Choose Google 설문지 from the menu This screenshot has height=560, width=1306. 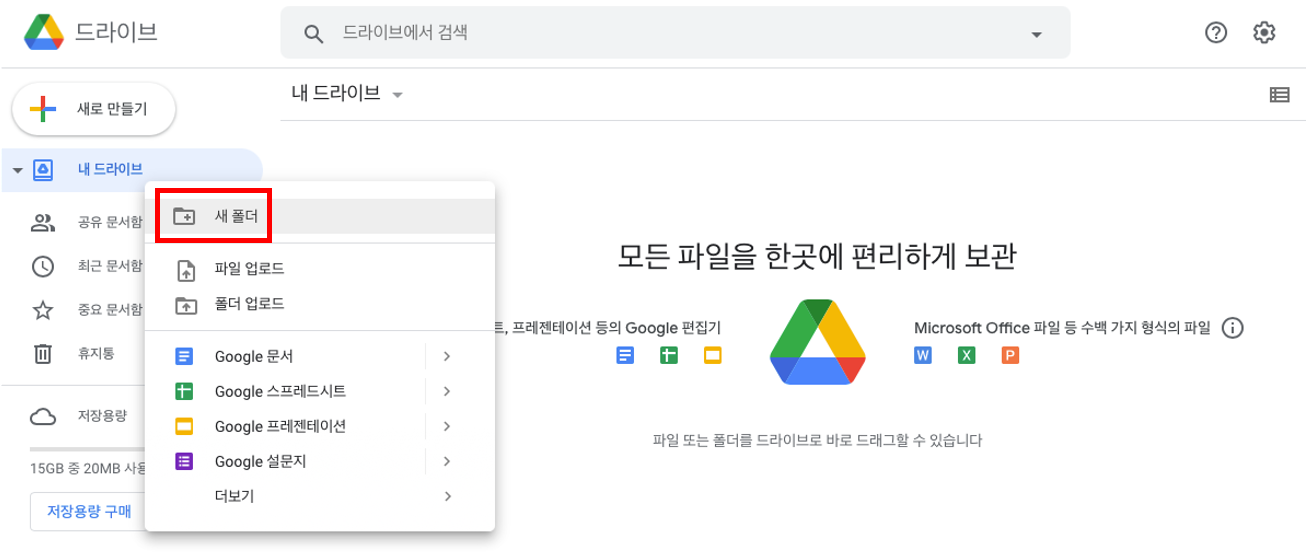coord(320,461)
